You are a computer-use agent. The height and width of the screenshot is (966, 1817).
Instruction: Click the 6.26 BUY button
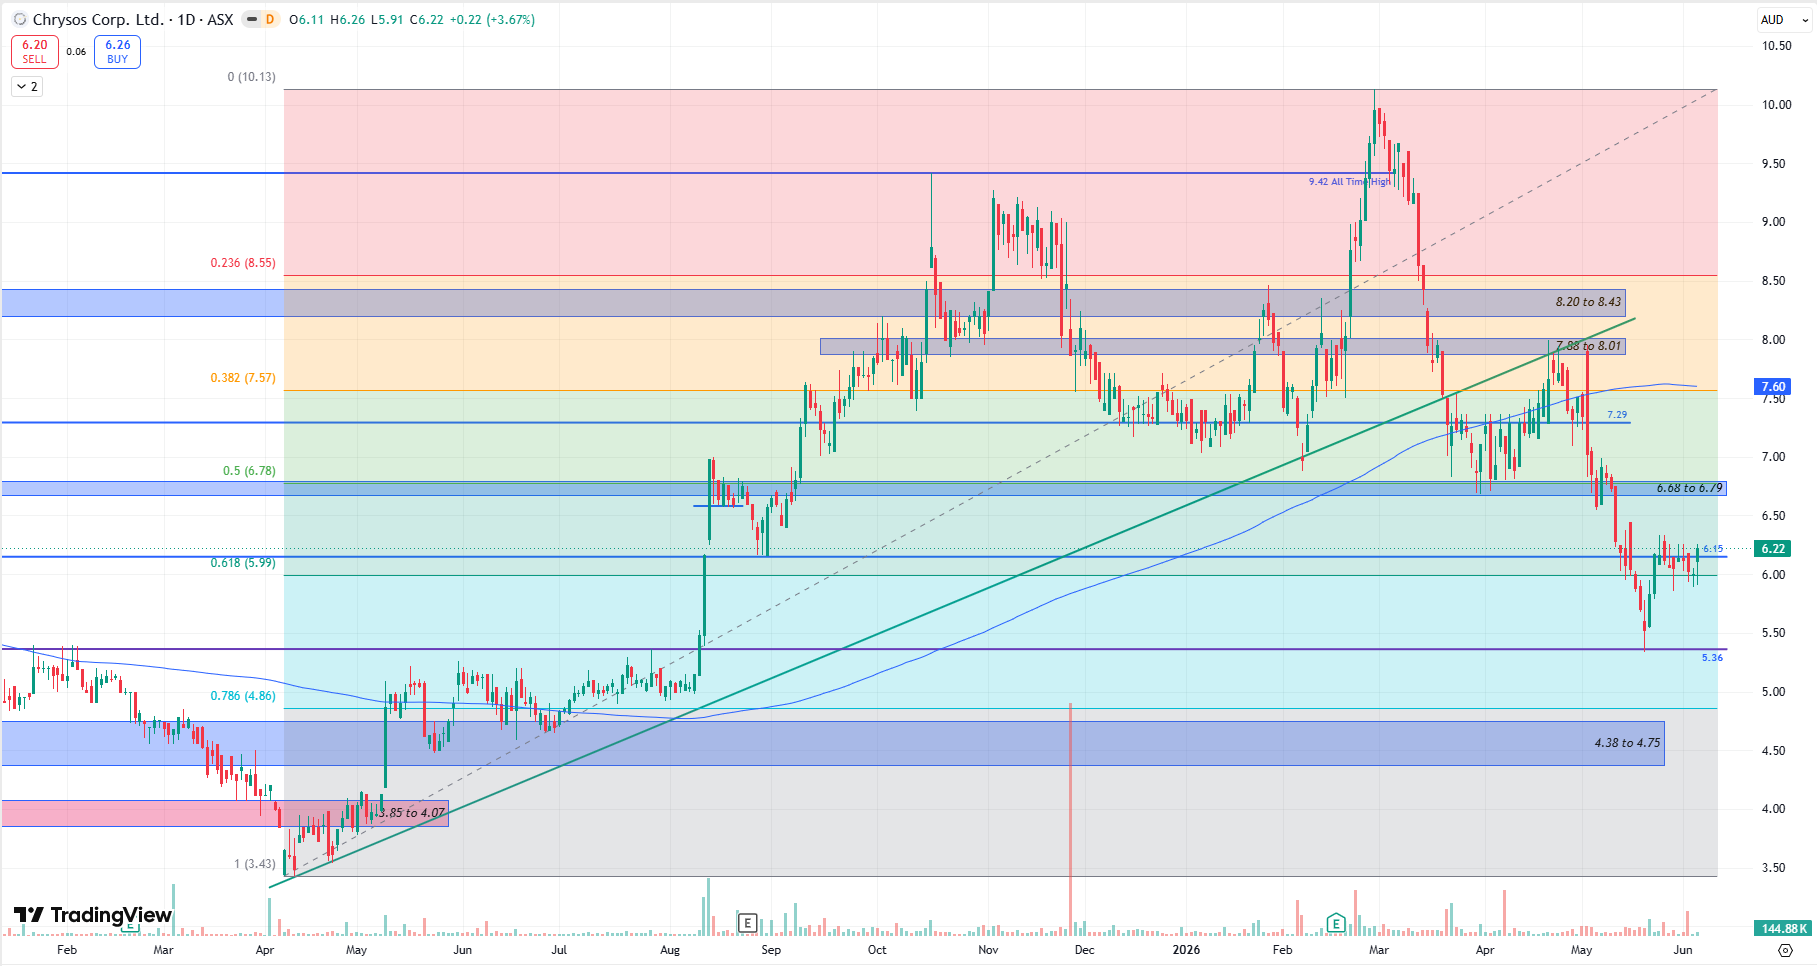coord(117,51)
